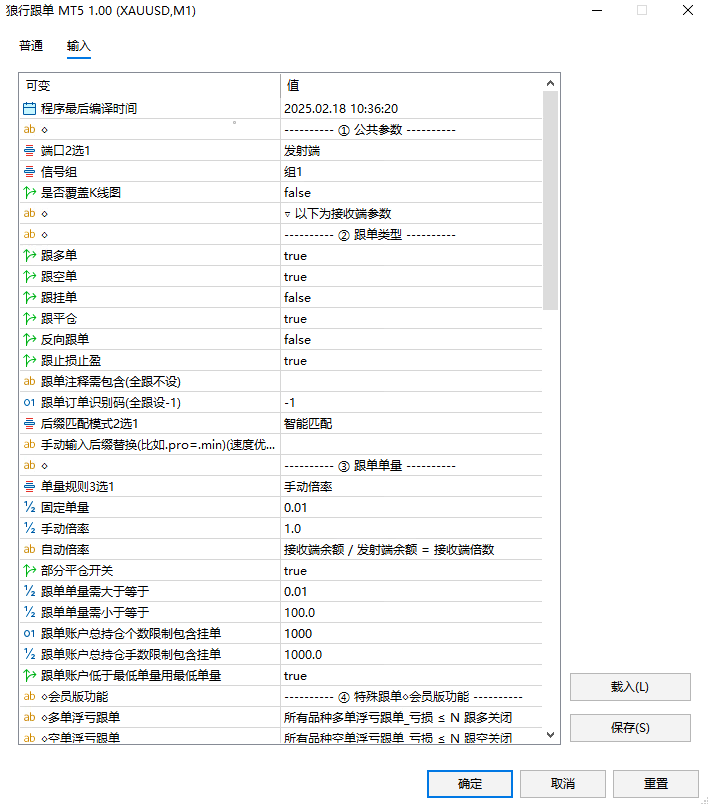
Task: Toggle the true value of 跟止损止盈
Action: tap(411, 361)
